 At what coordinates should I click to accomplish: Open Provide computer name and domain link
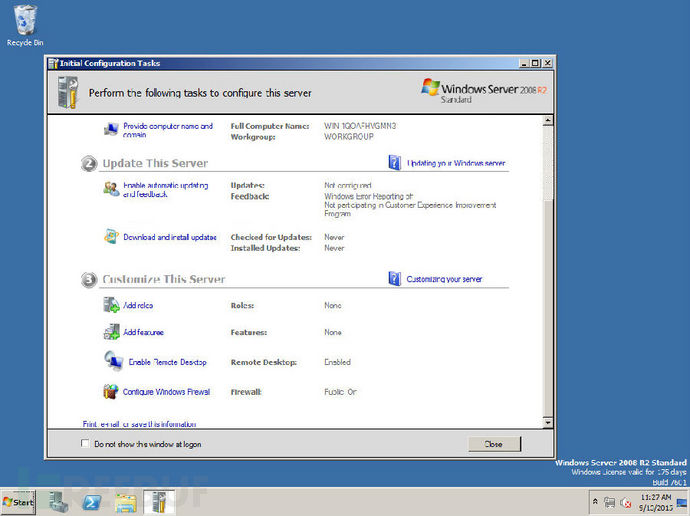[x=168, y=130]
